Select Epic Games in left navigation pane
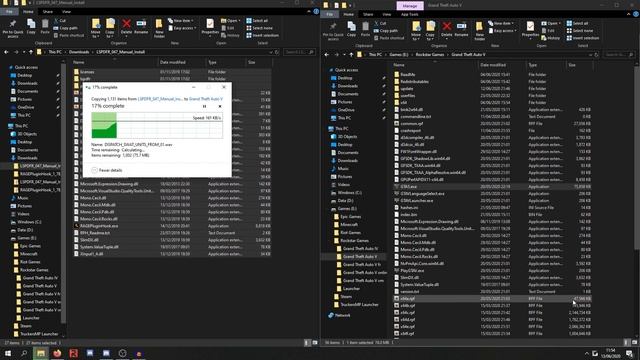Screen dimensions: 640x360 coord(30,246)
